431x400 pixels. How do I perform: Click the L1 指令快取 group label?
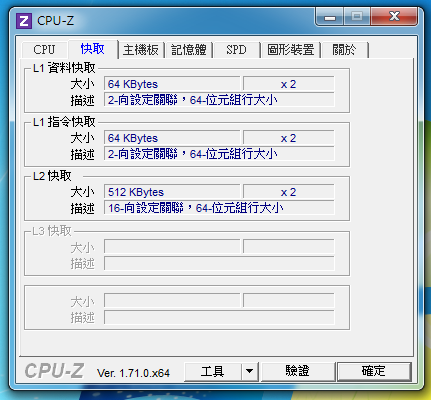click(64, 122)
